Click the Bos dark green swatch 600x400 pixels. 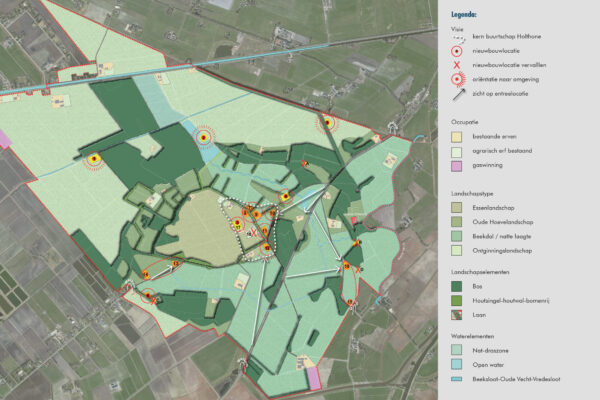pyautogui.click(x=457, y=286)
